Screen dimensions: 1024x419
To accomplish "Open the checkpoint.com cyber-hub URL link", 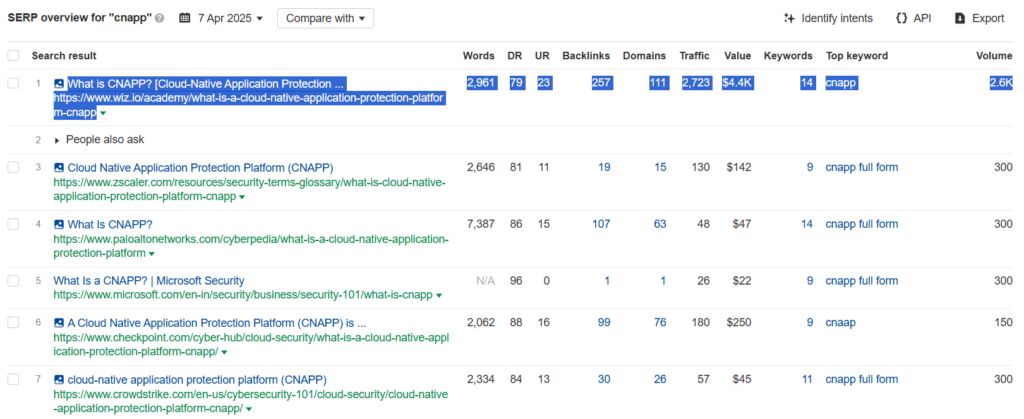I will pyautogui.click(x=251, y=345).
